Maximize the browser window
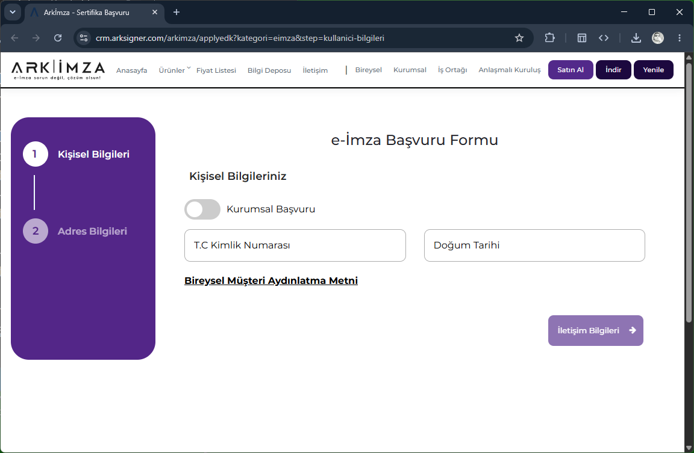This screenshot has width=694, height=453. pyautogui.click(x=652, y=12)
